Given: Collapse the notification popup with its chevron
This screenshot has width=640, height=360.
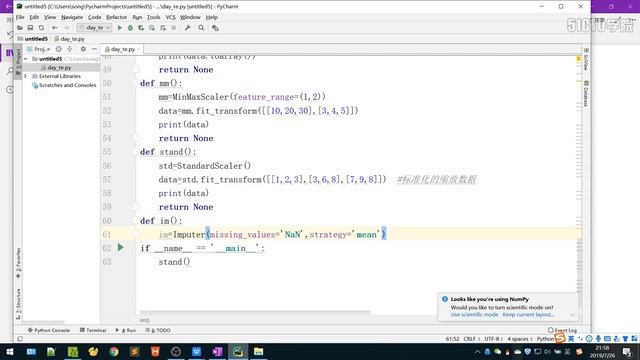Looking at the screenshot, I should (572, 315).
